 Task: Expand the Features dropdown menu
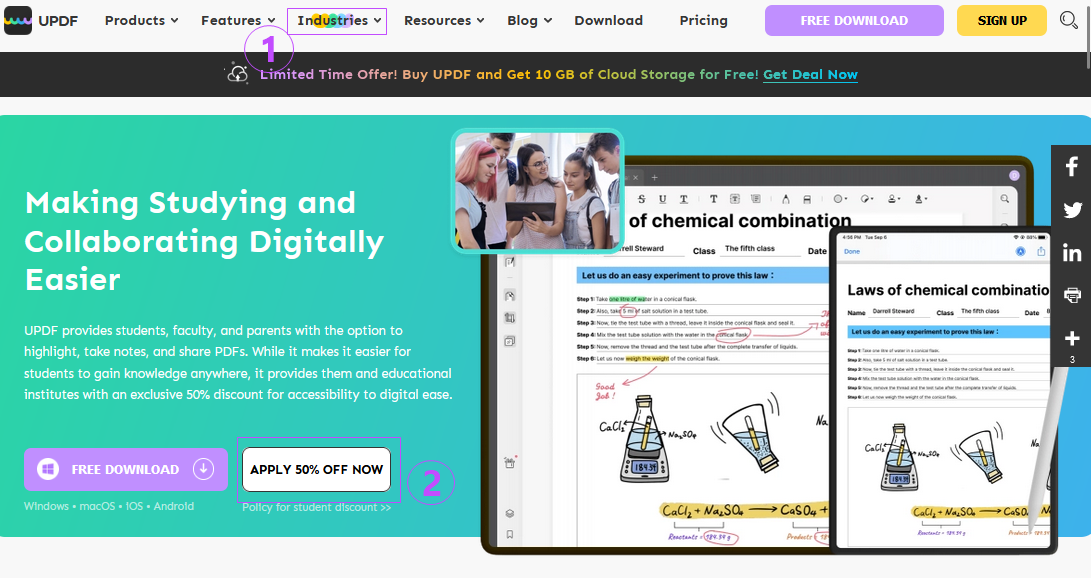(238, 21)
